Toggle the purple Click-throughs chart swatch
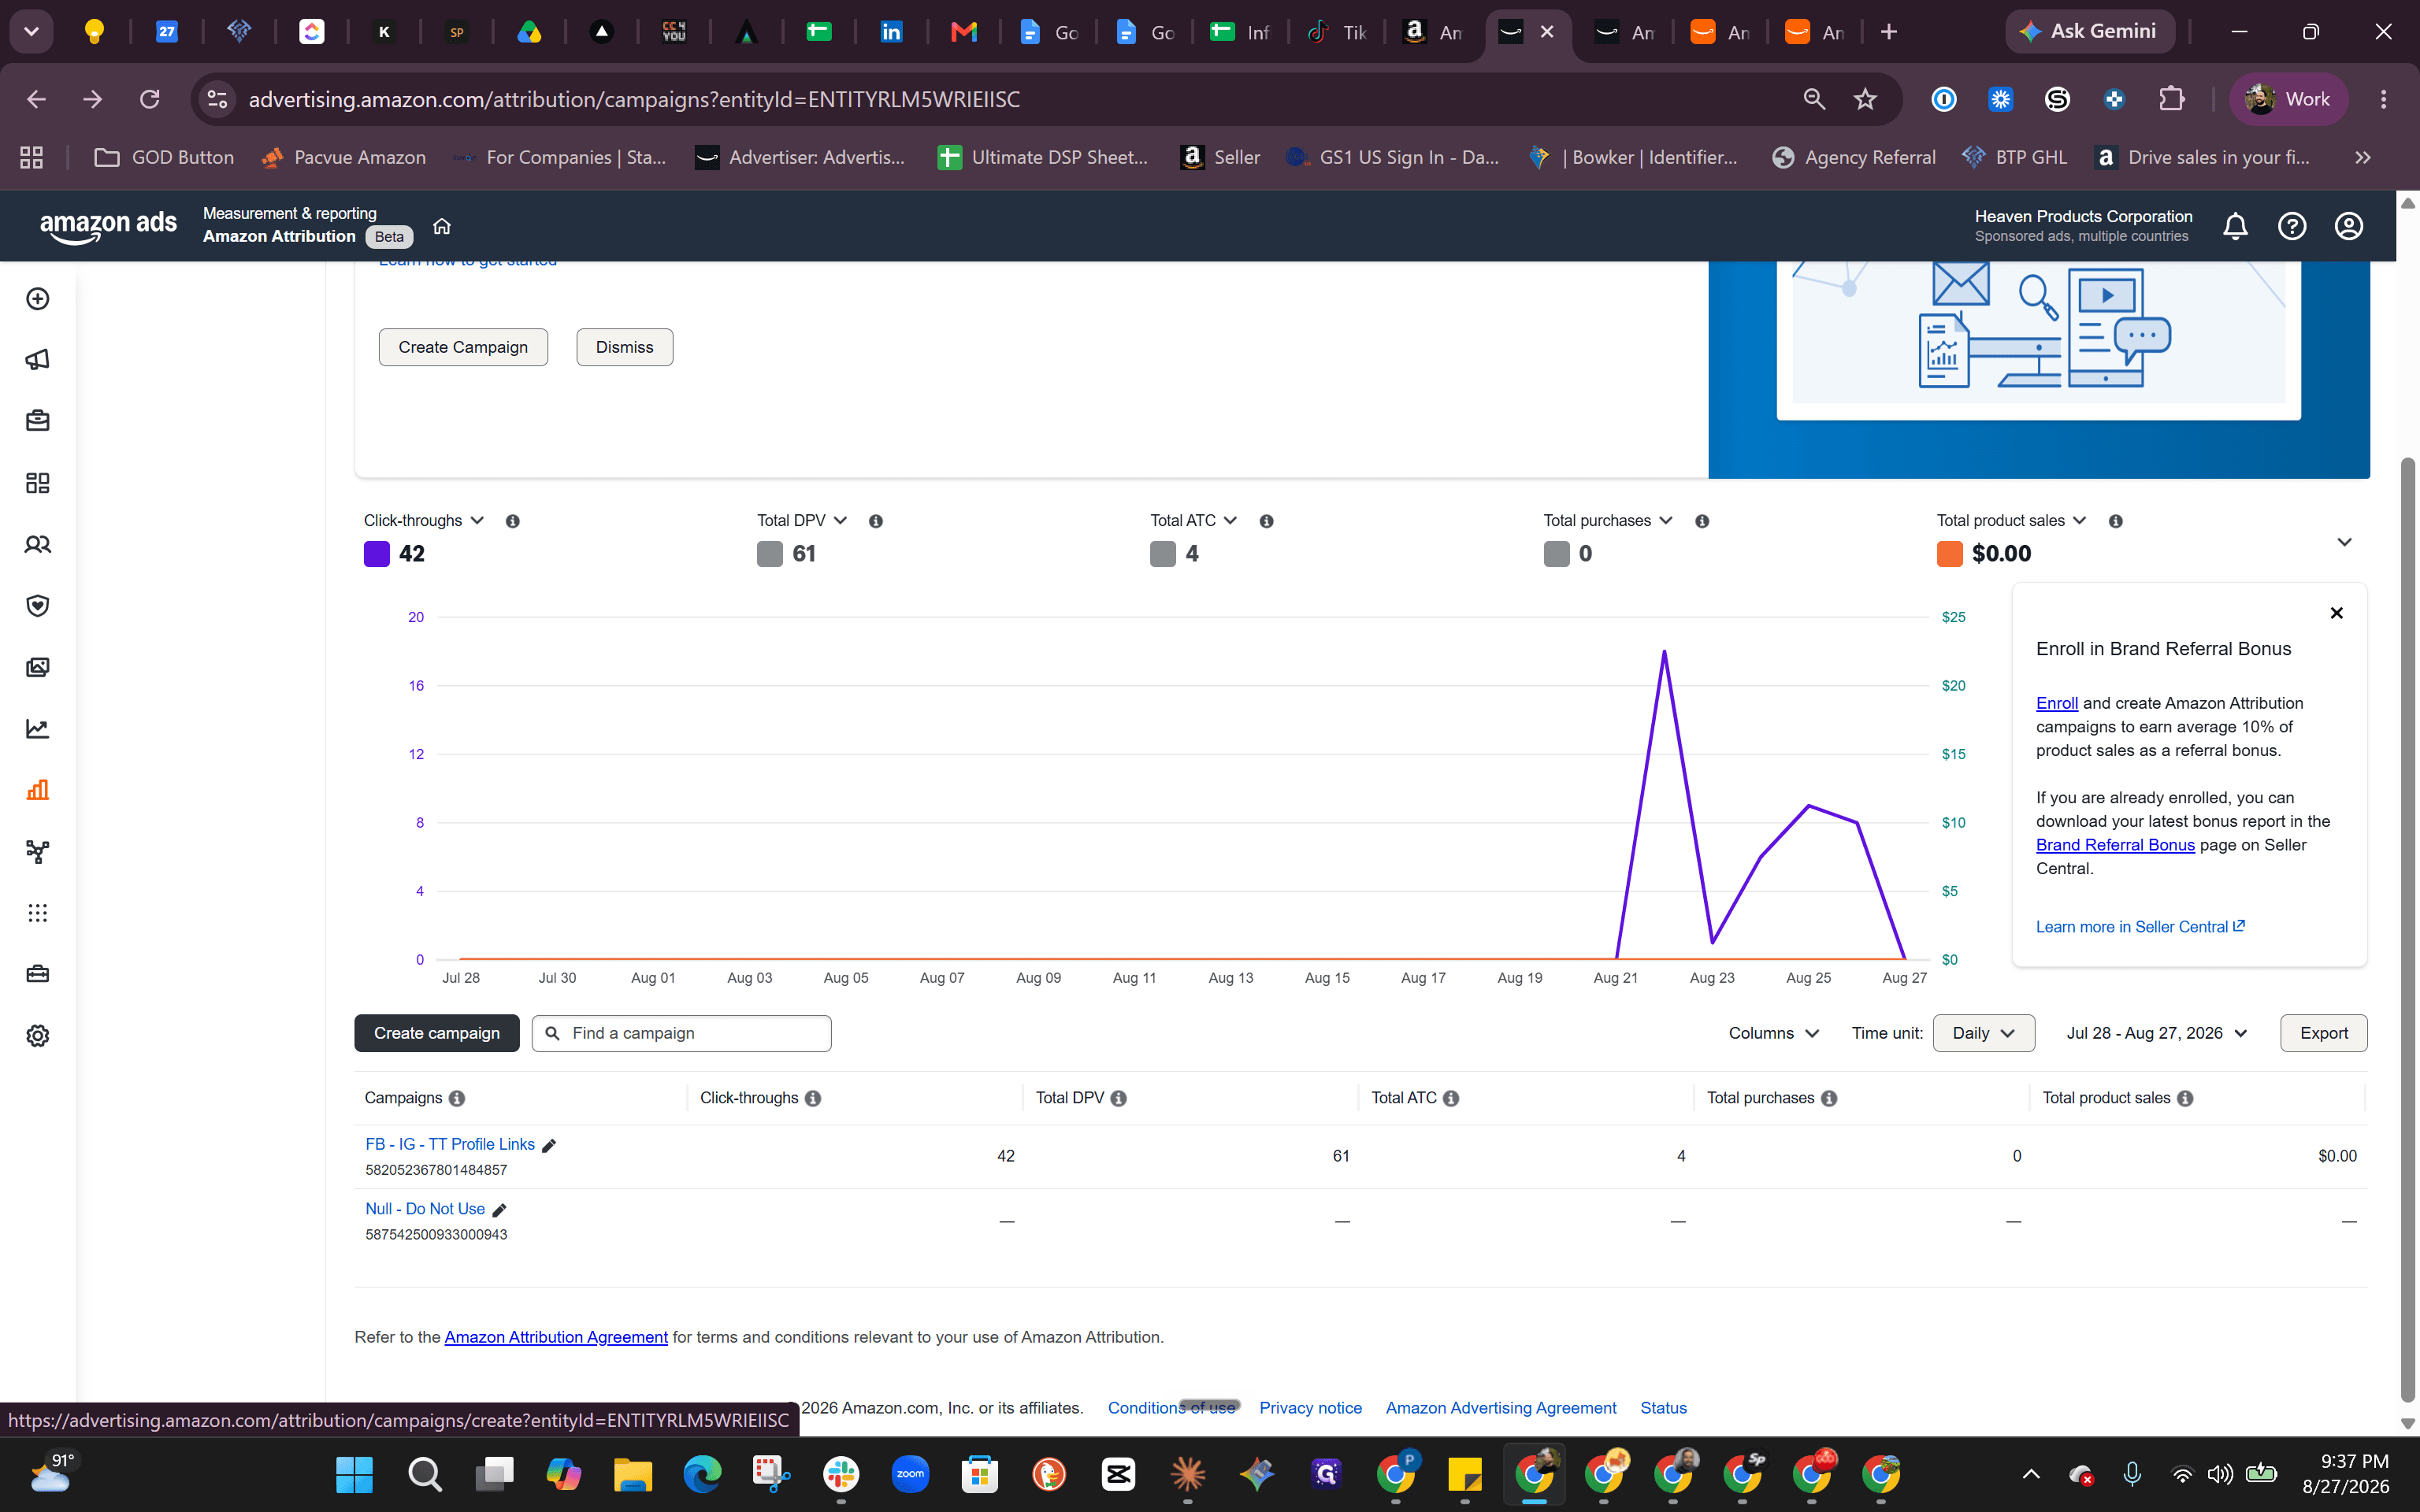The image size is (2420, 1512). (x=376, y=554)
